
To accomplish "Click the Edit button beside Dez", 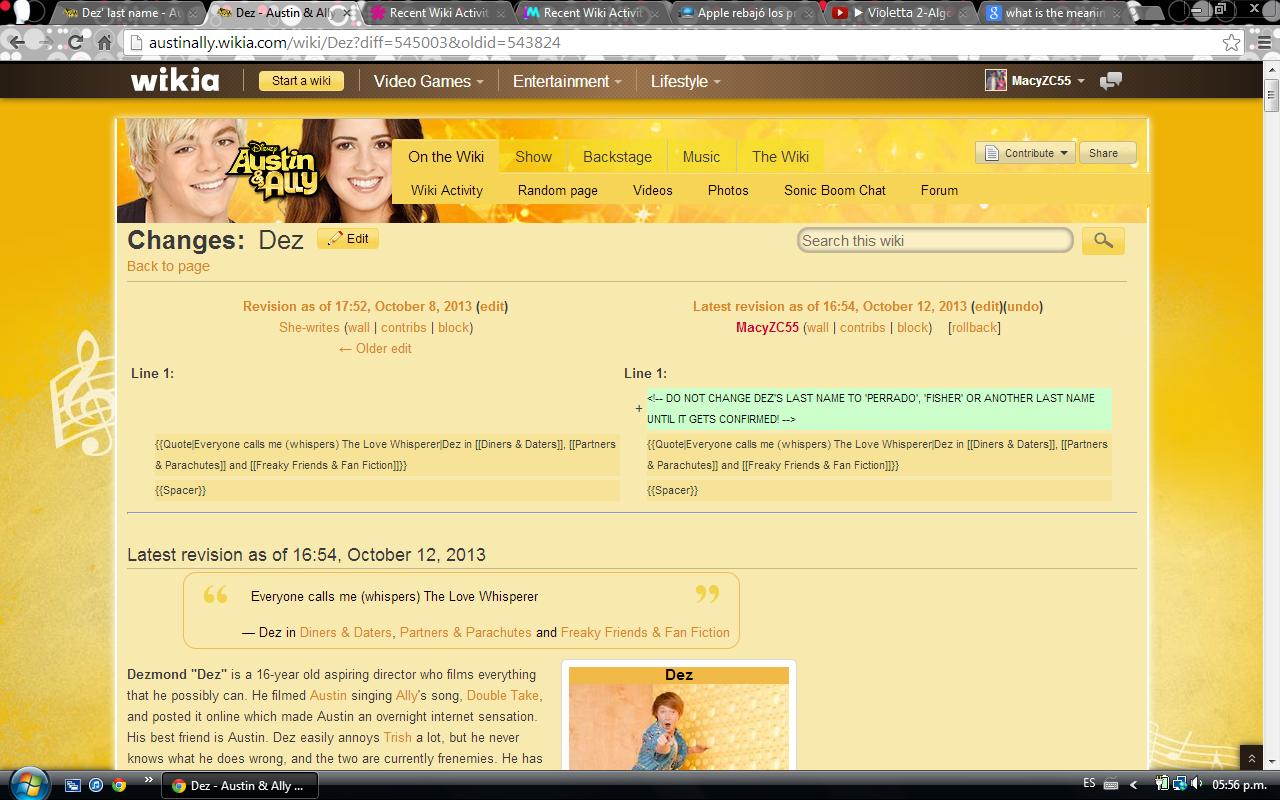I will (348, 239).
